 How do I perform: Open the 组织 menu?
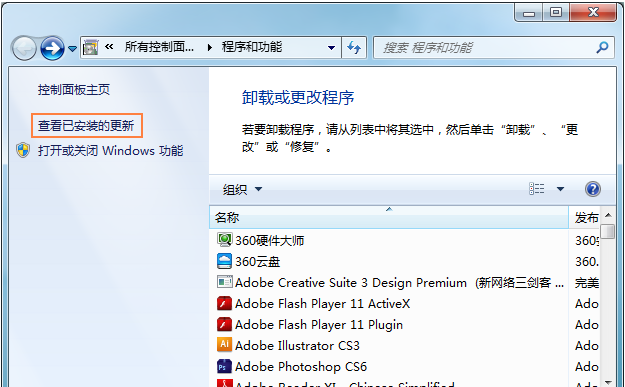pos(242,189)
